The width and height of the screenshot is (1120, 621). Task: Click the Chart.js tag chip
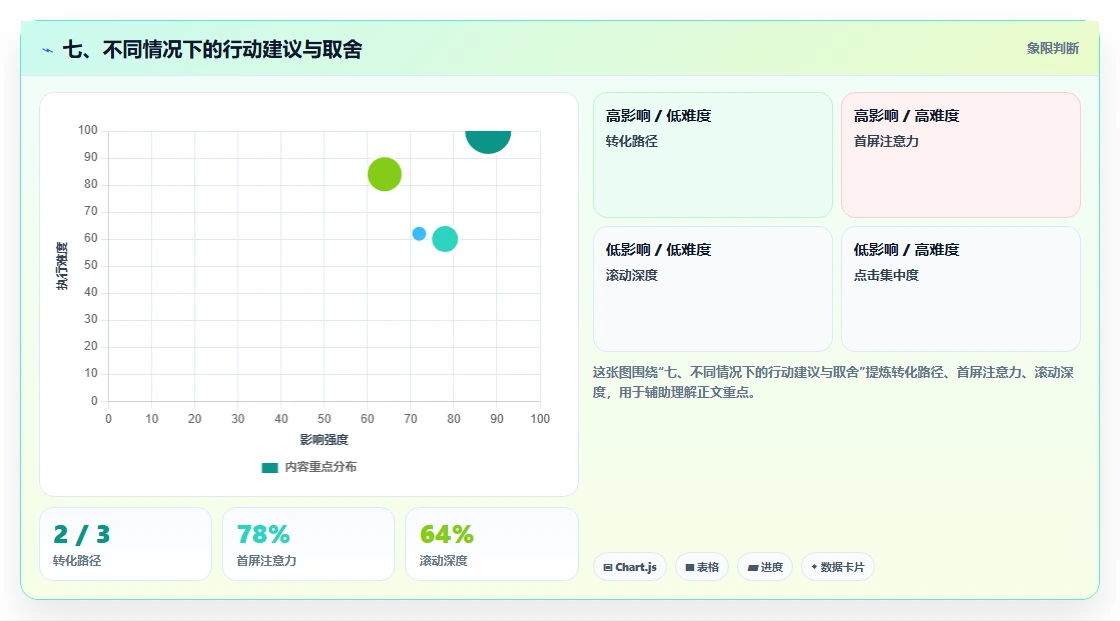630,567
